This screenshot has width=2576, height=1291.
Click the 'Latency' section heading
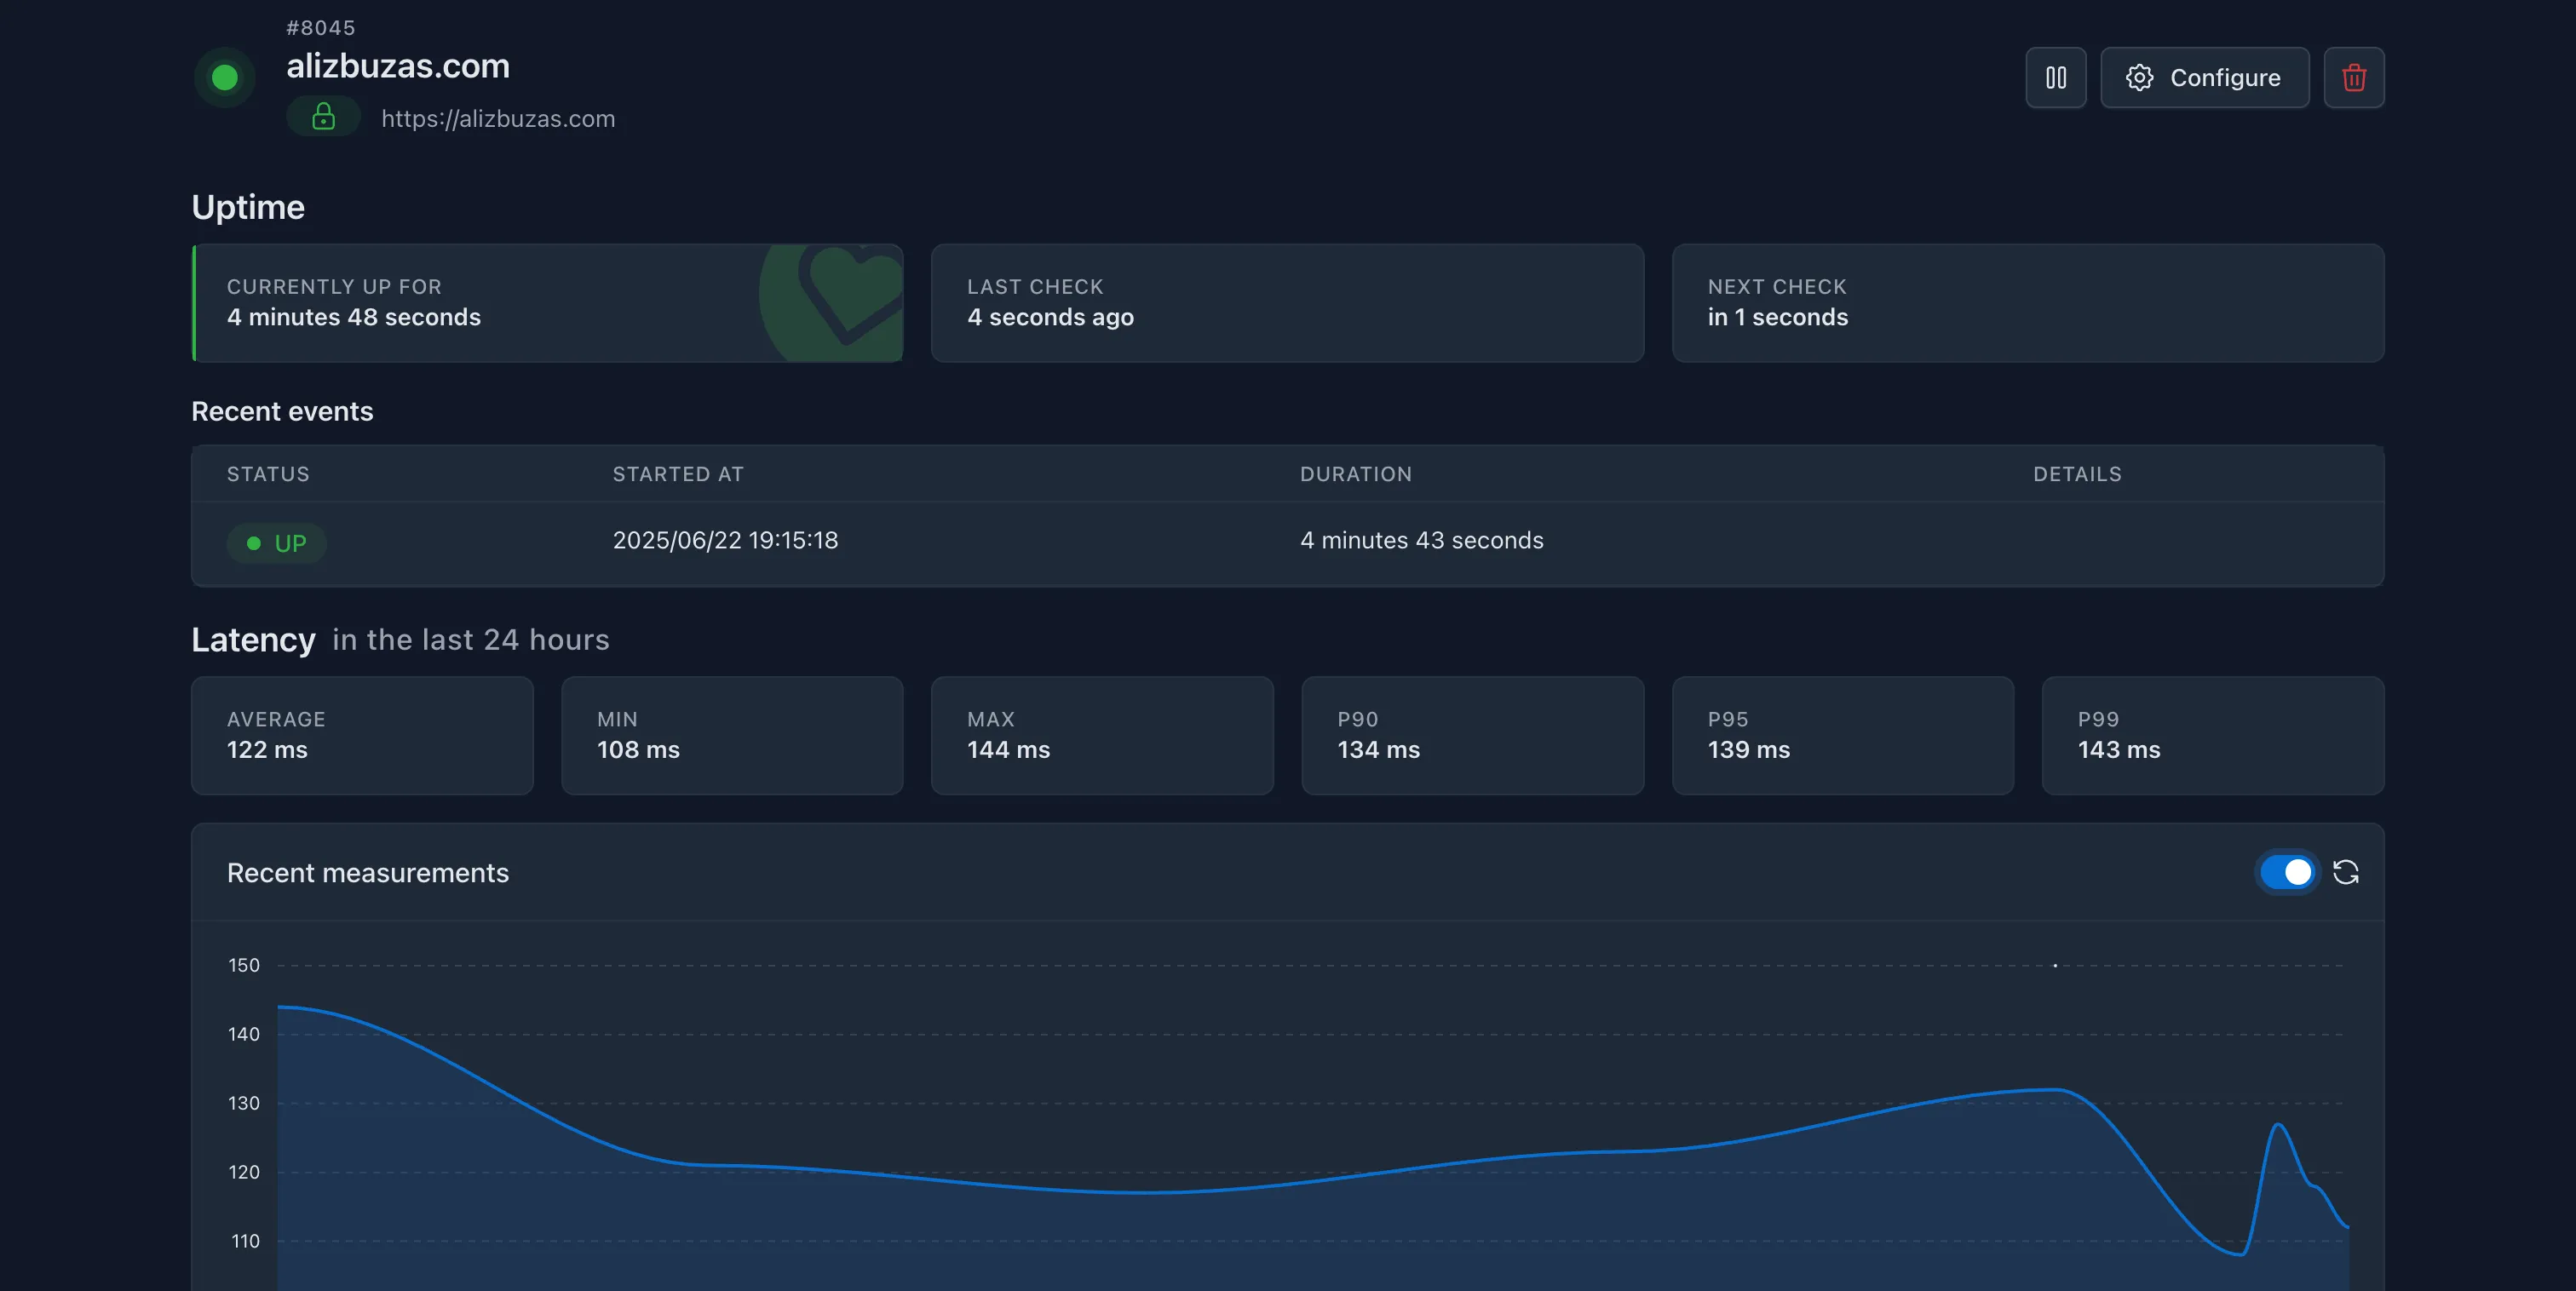[253, 640]
